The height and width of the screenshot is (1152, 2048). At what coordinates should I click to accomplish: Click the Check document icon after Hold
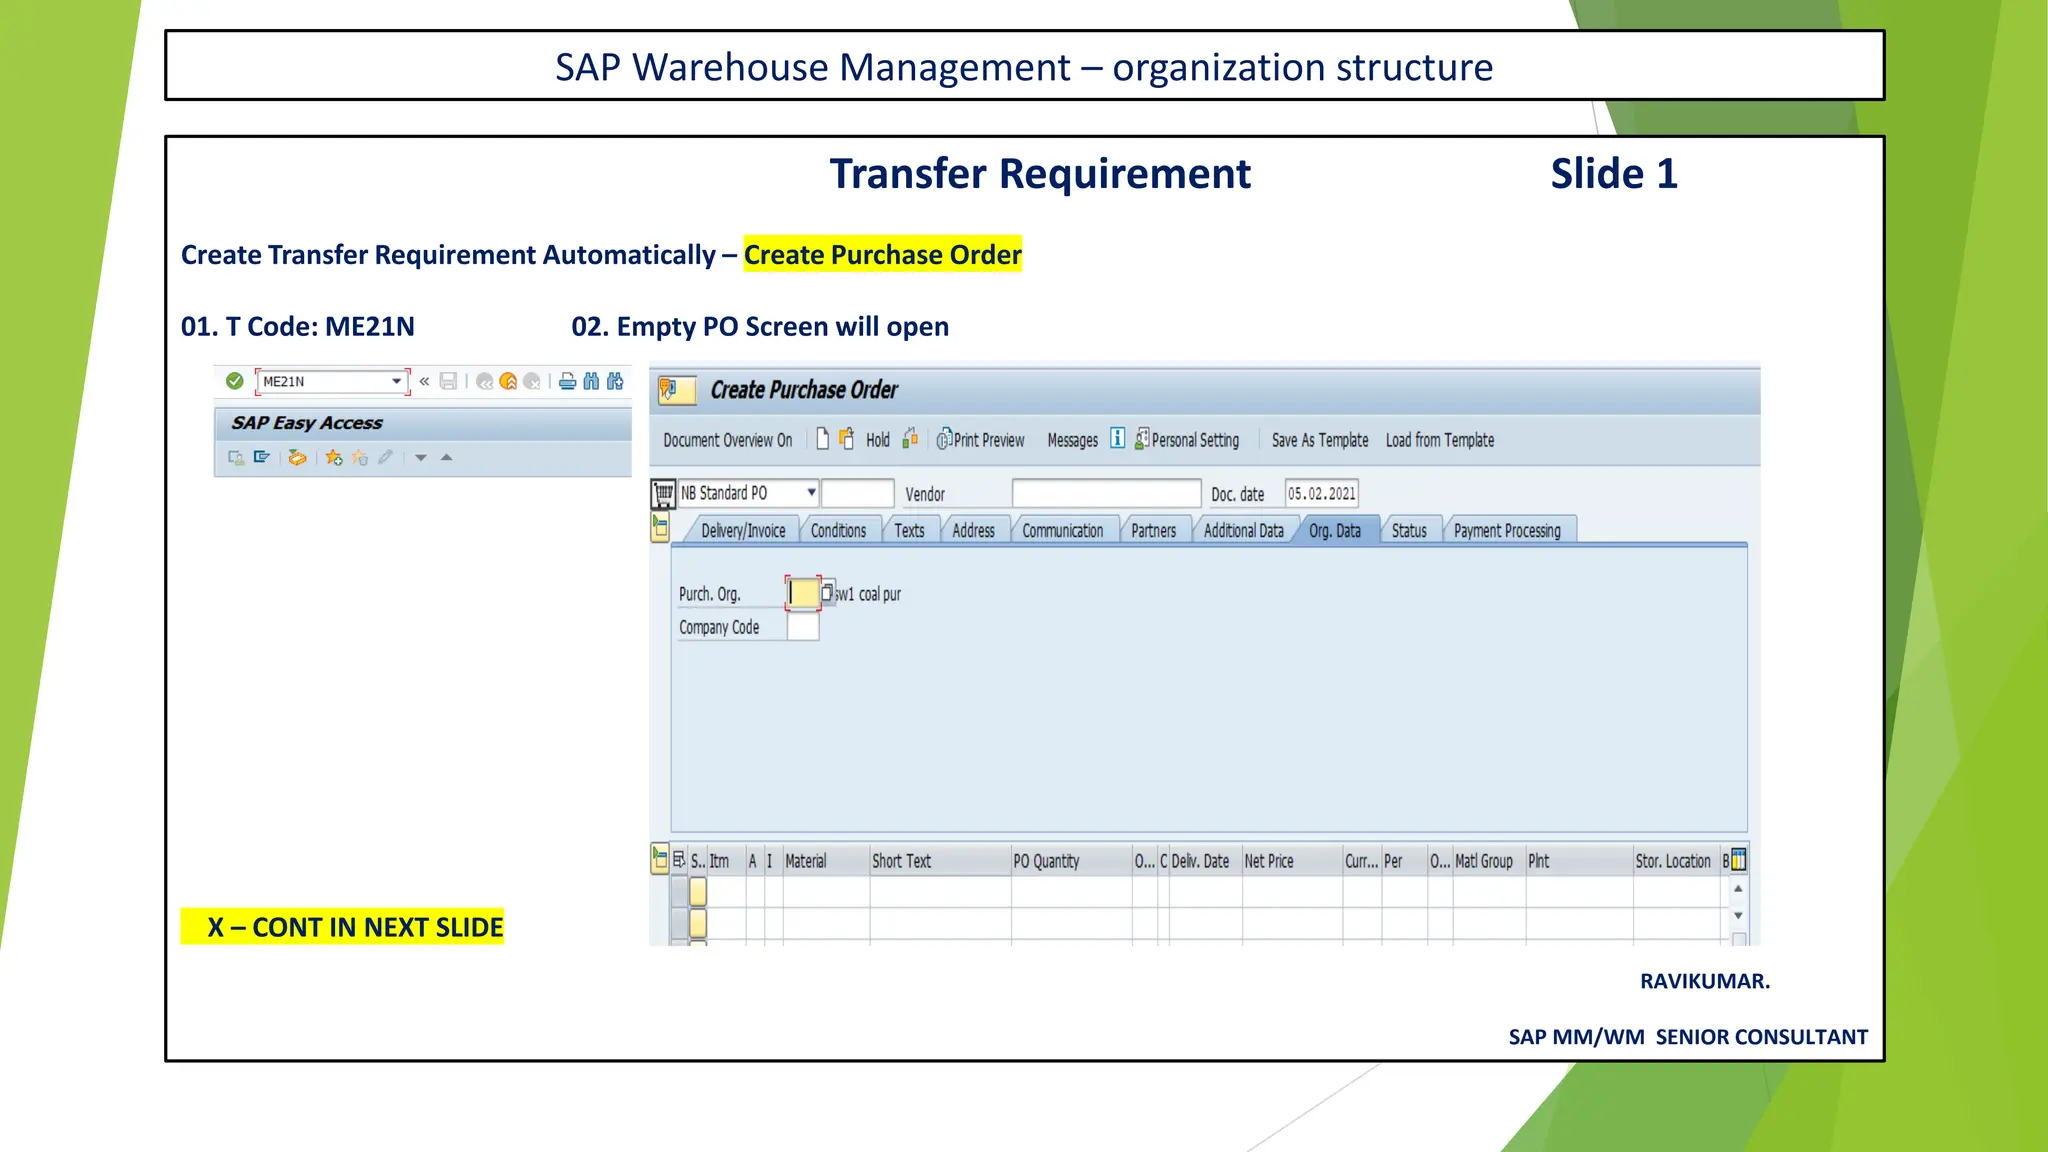click(910, 439)
